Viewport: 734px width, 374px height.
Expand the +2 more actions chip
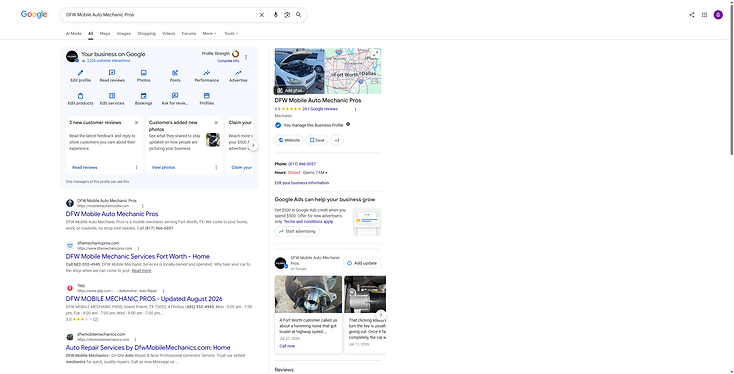coord(337,140)
